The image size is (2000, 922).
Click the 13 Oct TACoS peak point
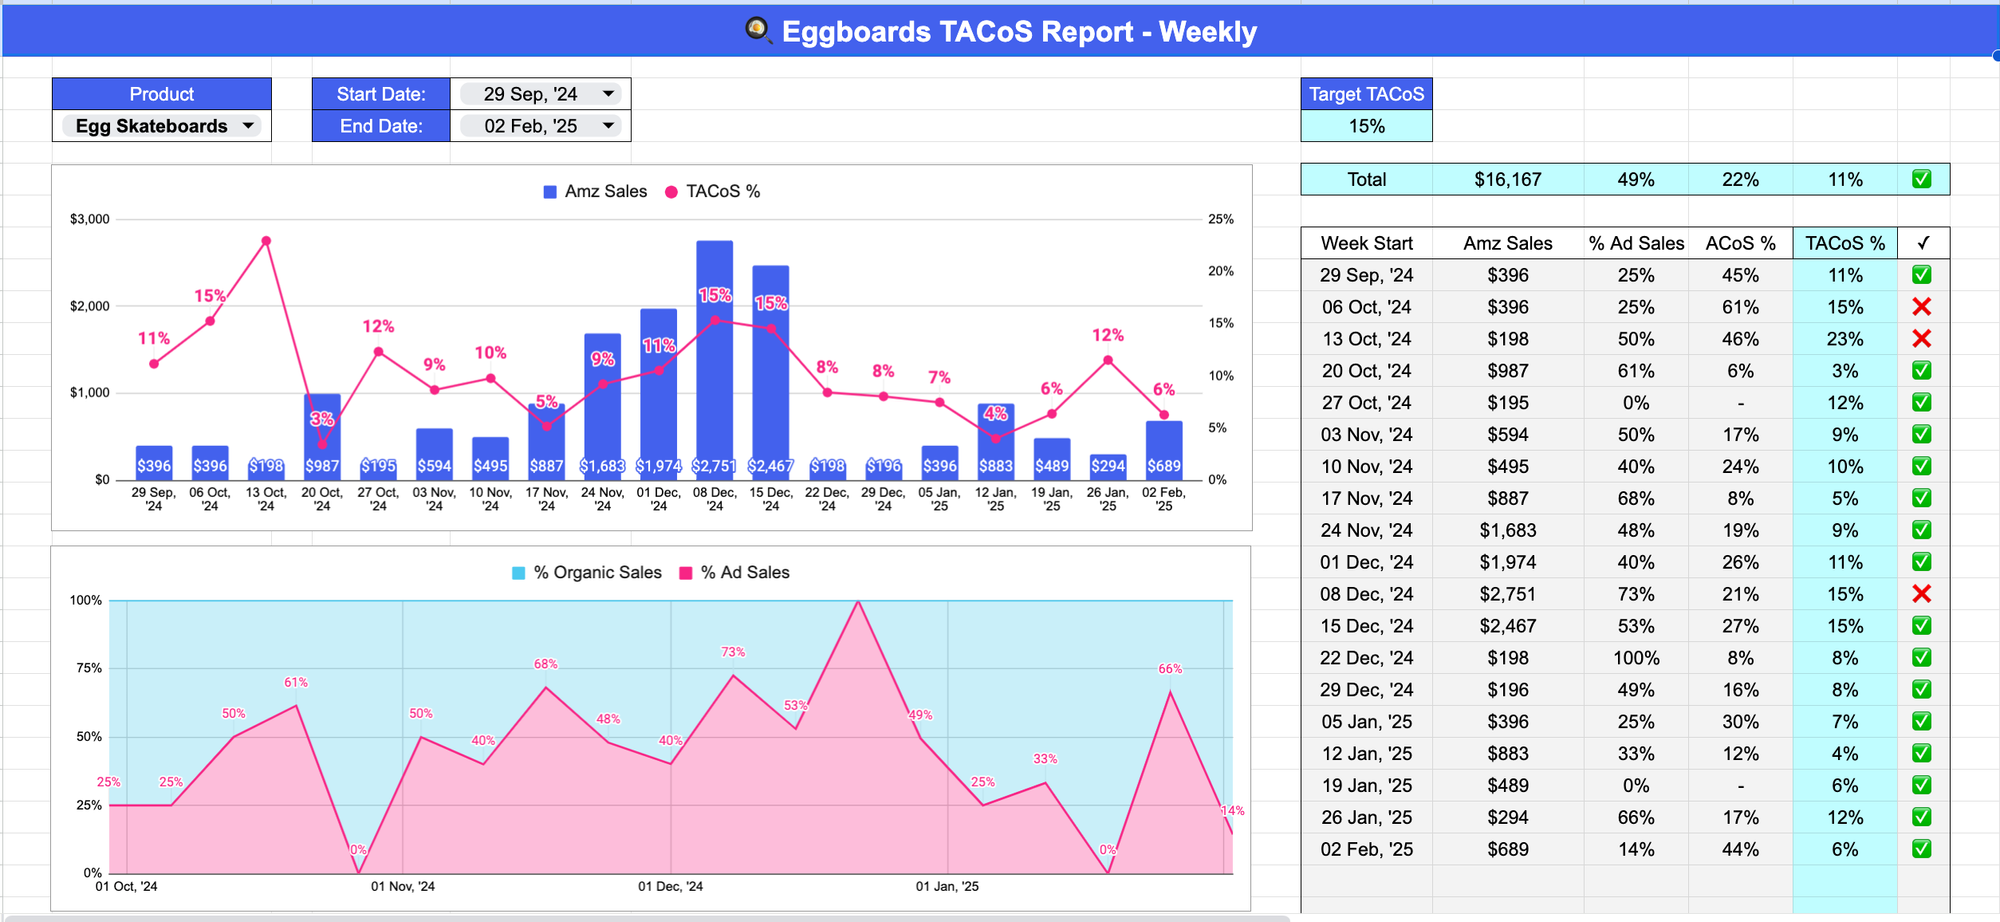click(x=266, y=241)
